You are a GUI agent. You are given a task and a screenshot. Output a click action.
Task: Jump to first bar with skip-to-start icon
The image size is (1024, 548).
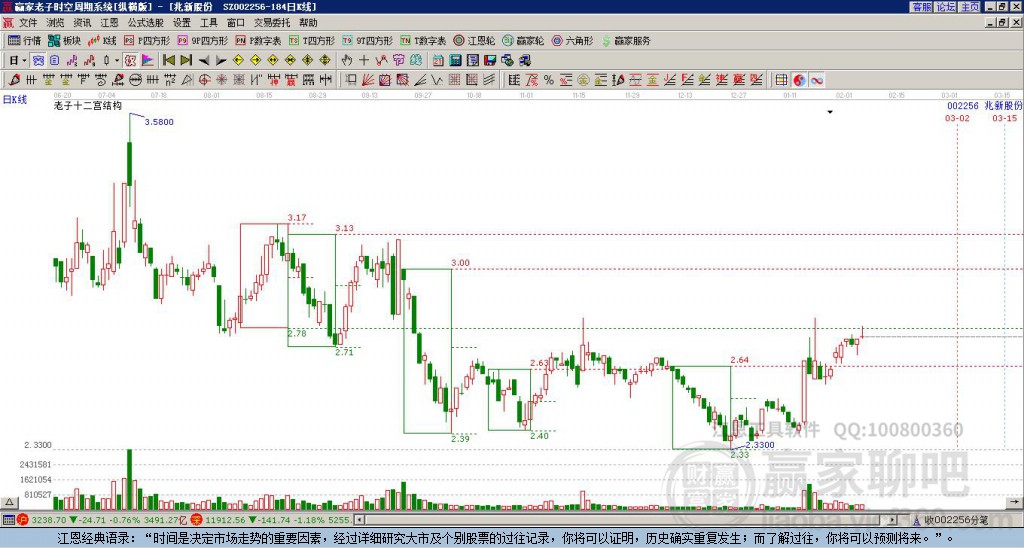pos(169,60)
